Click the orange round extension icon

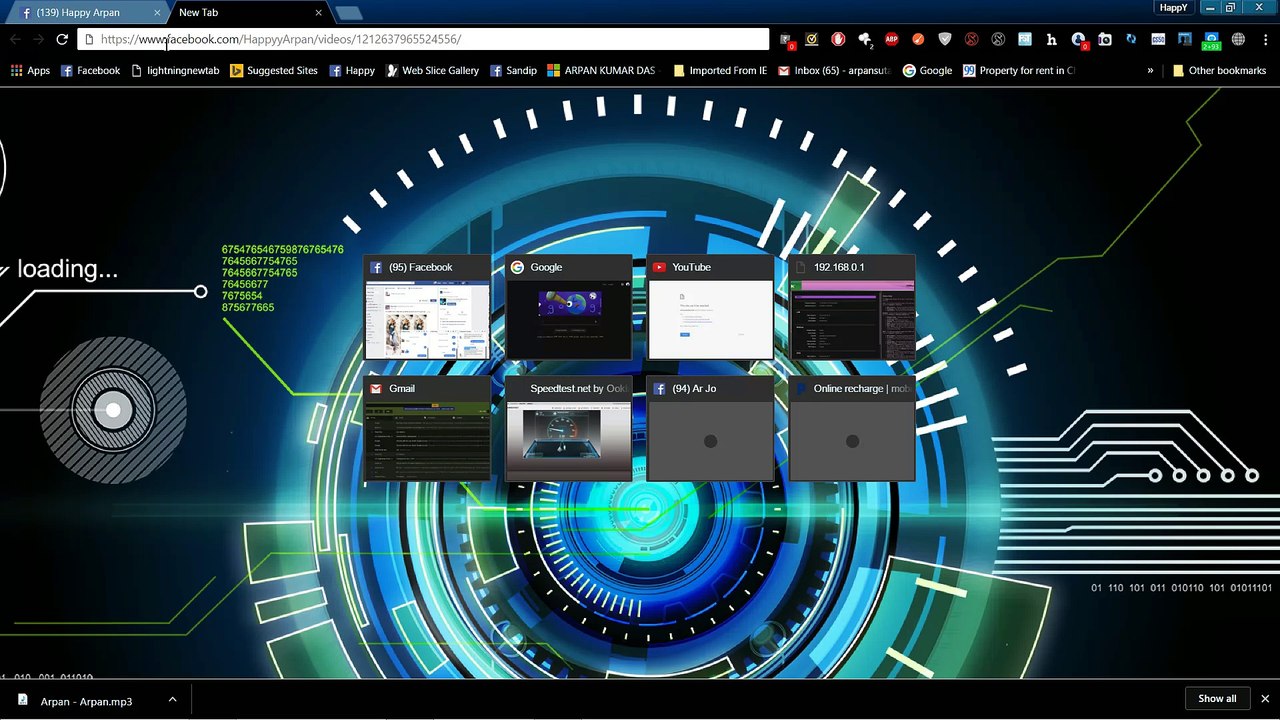click(918, 39)
